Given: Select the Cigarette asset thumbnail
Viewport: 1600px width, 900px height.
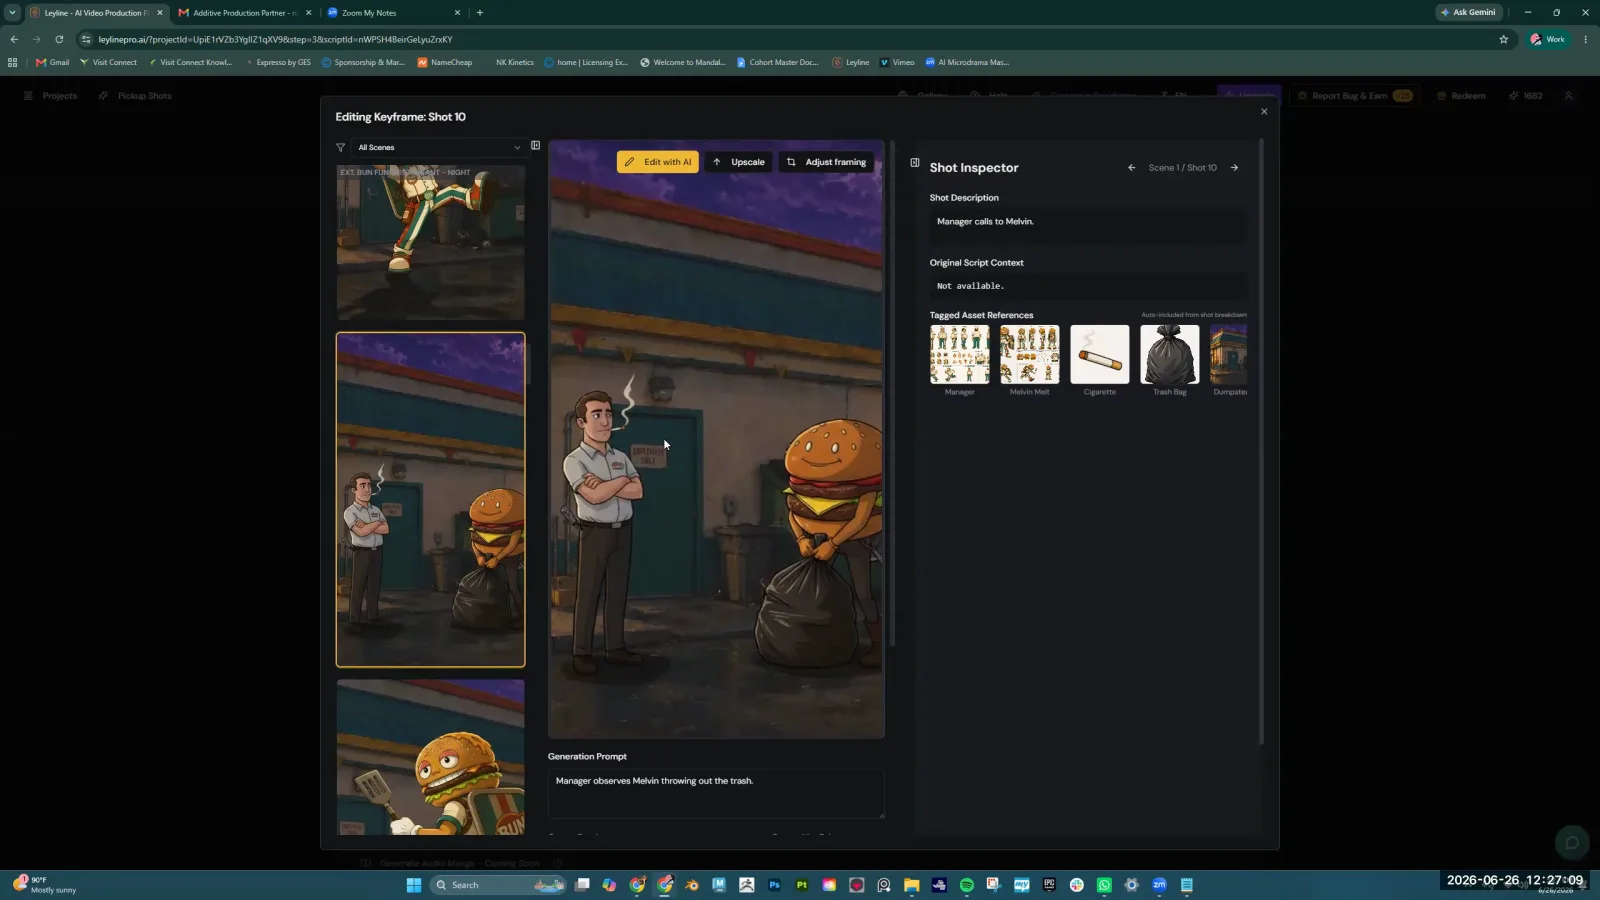Looking at the screenshot, I should [x=1099, y=354].
